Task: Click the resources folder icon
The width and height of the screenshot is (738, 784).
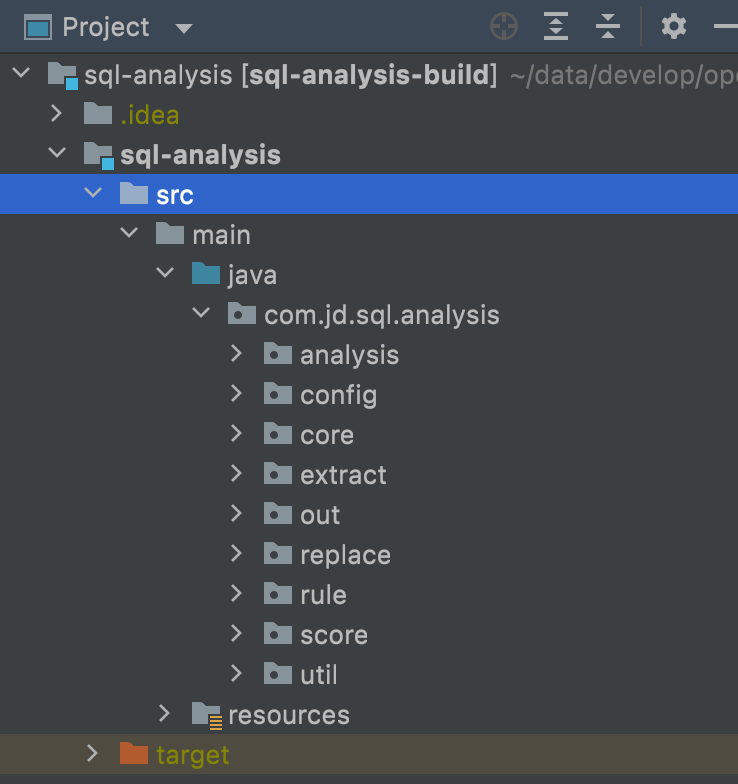Action: click(206, 714)
